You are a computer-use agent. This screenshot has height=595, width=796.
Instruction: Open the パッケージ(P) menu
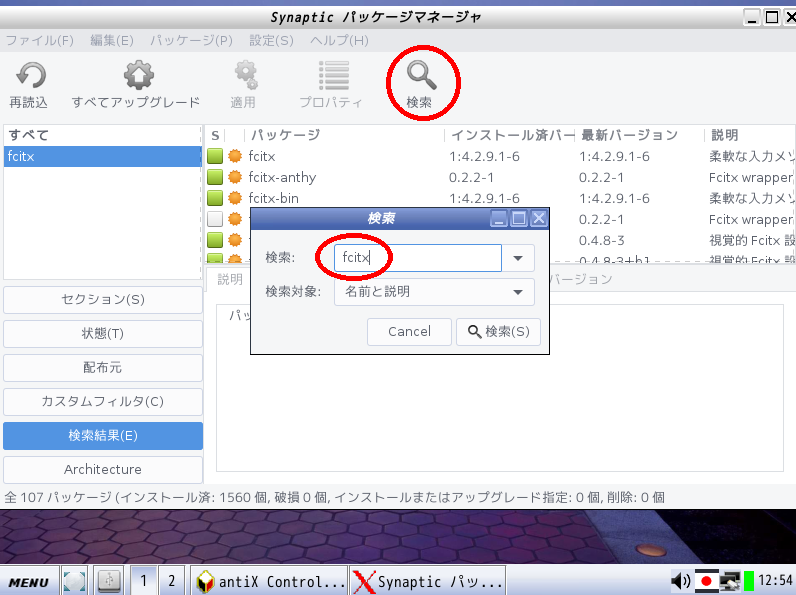click(x=191, y=41)
